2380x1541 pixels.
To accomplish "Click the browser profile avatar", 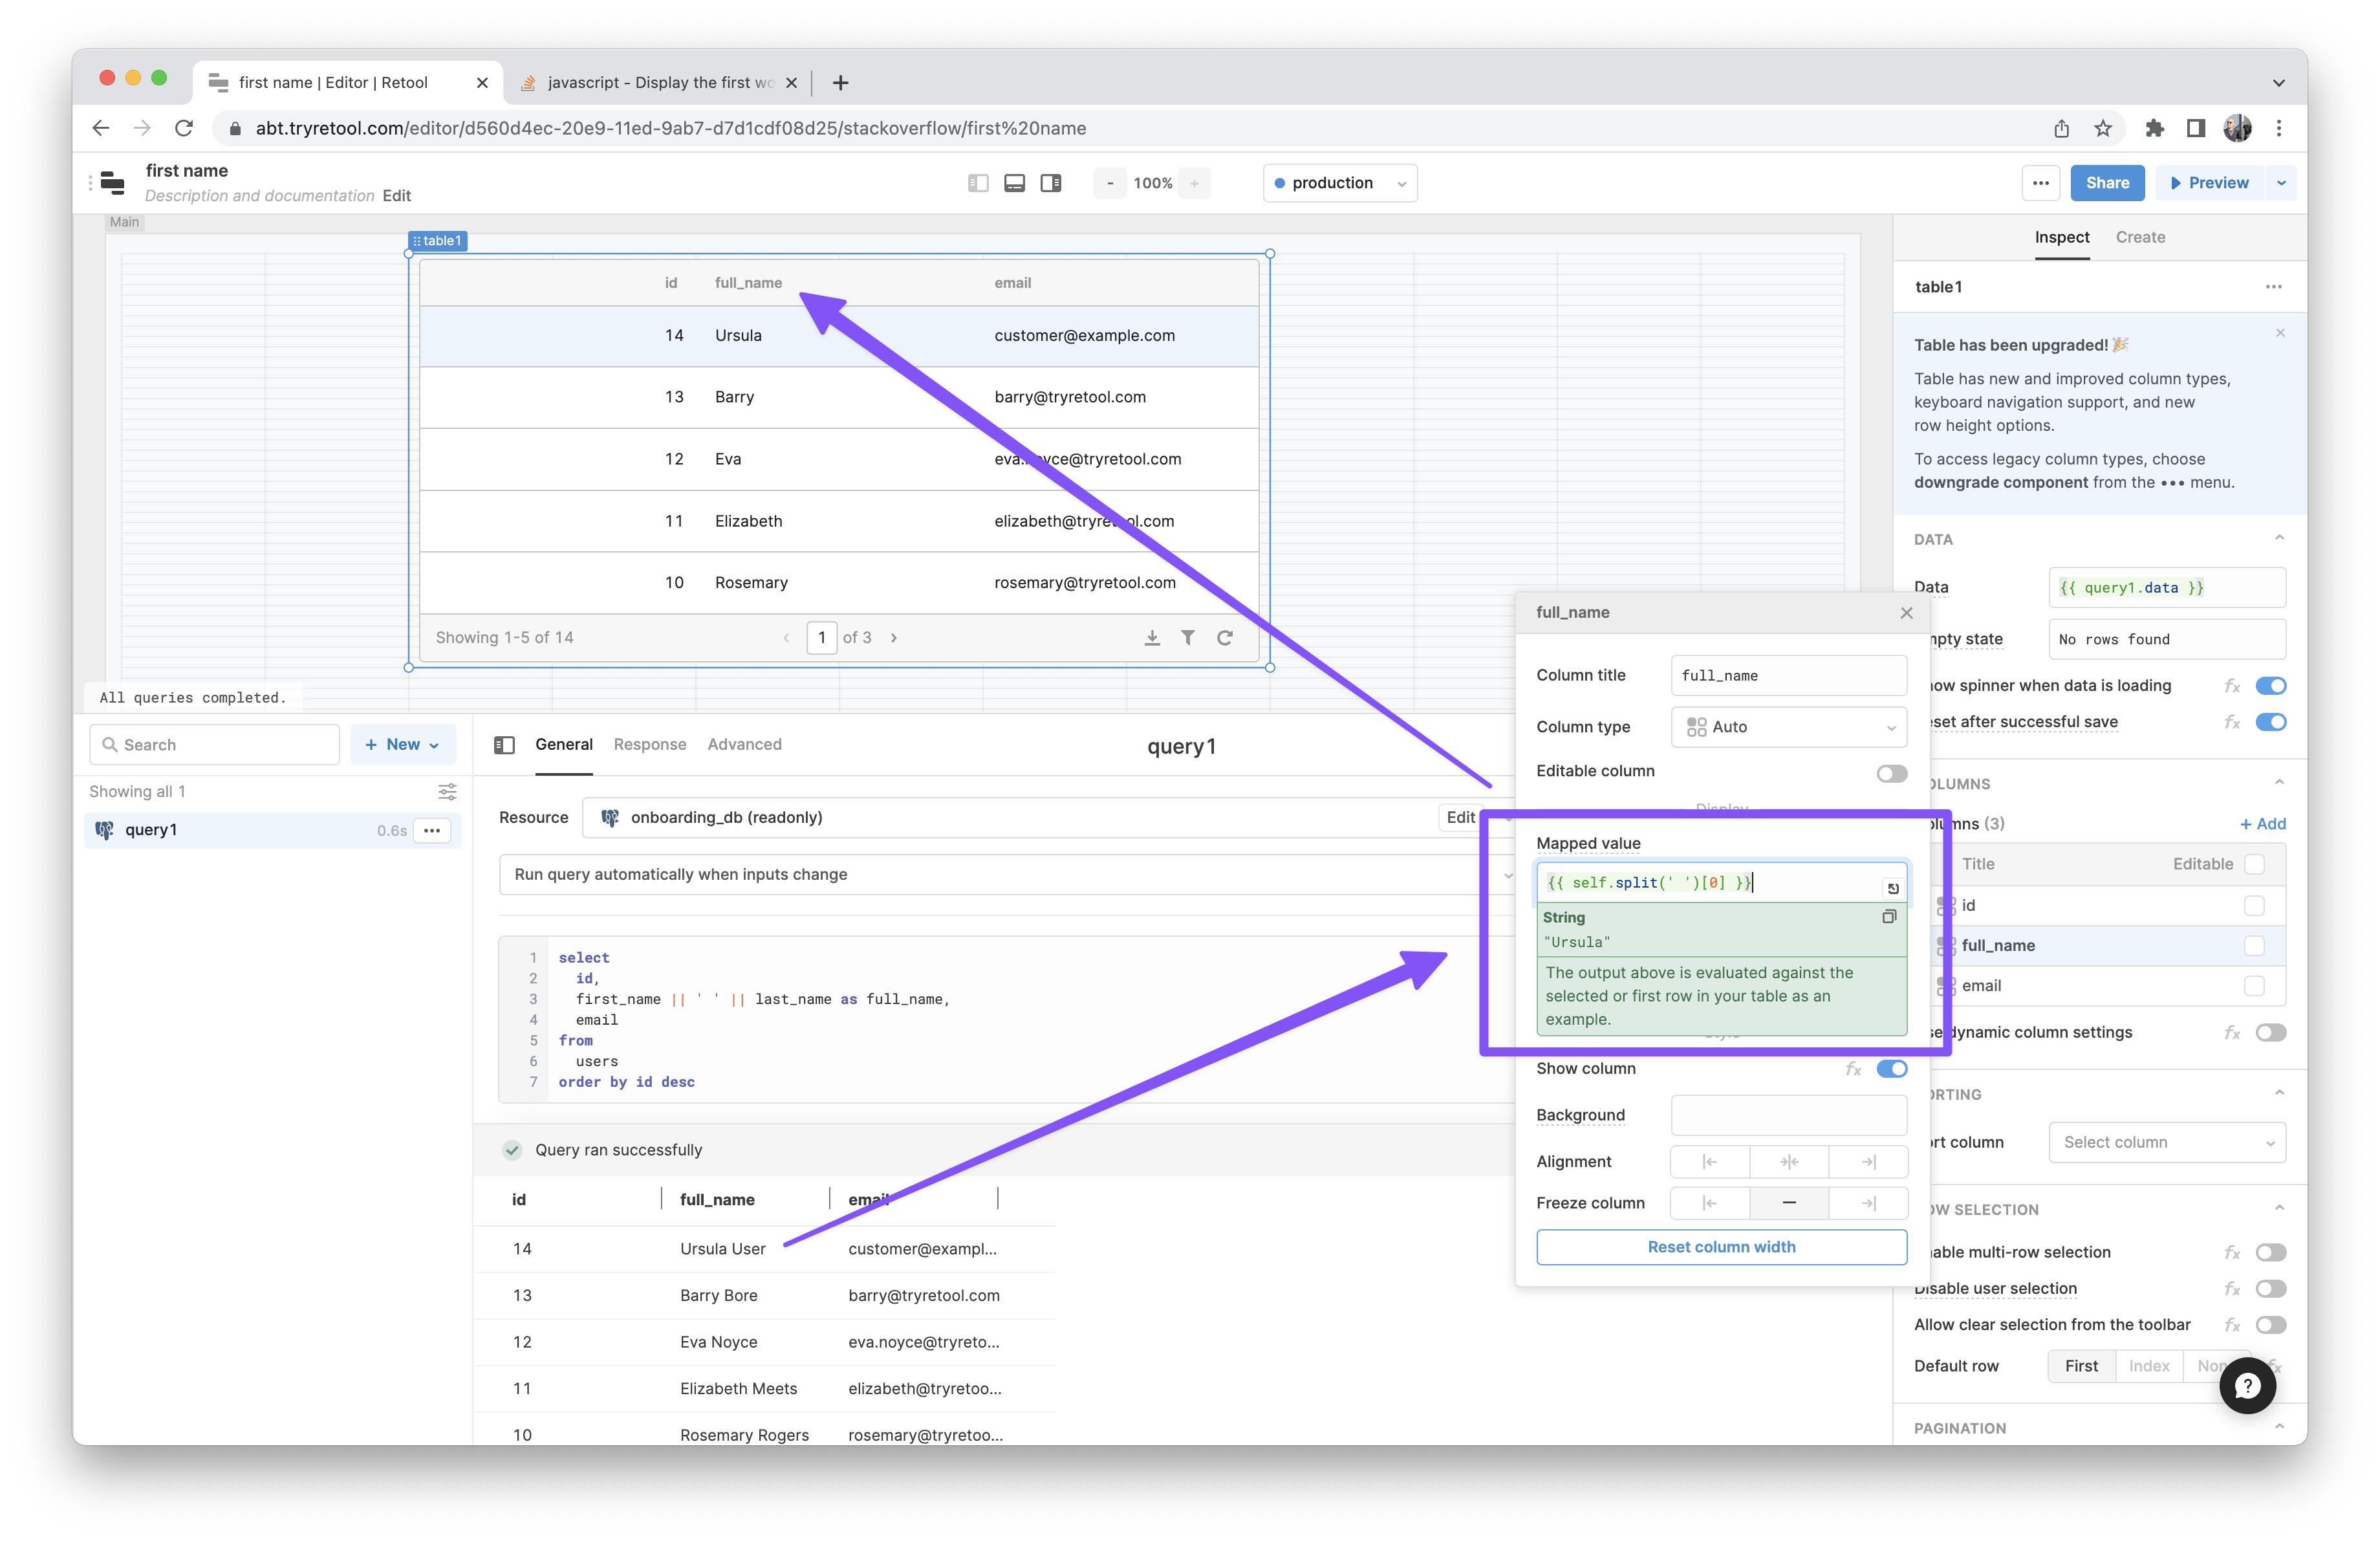I will [x=2237, y=128].
